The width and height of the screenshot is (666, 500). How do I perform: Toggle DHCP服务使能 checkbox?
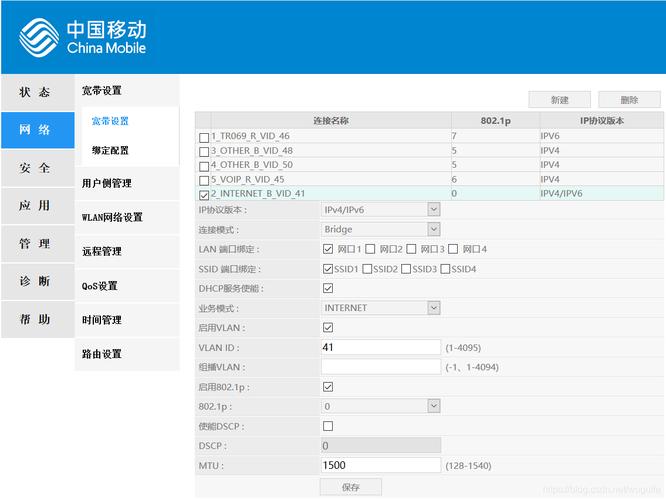tap(328, 288)
